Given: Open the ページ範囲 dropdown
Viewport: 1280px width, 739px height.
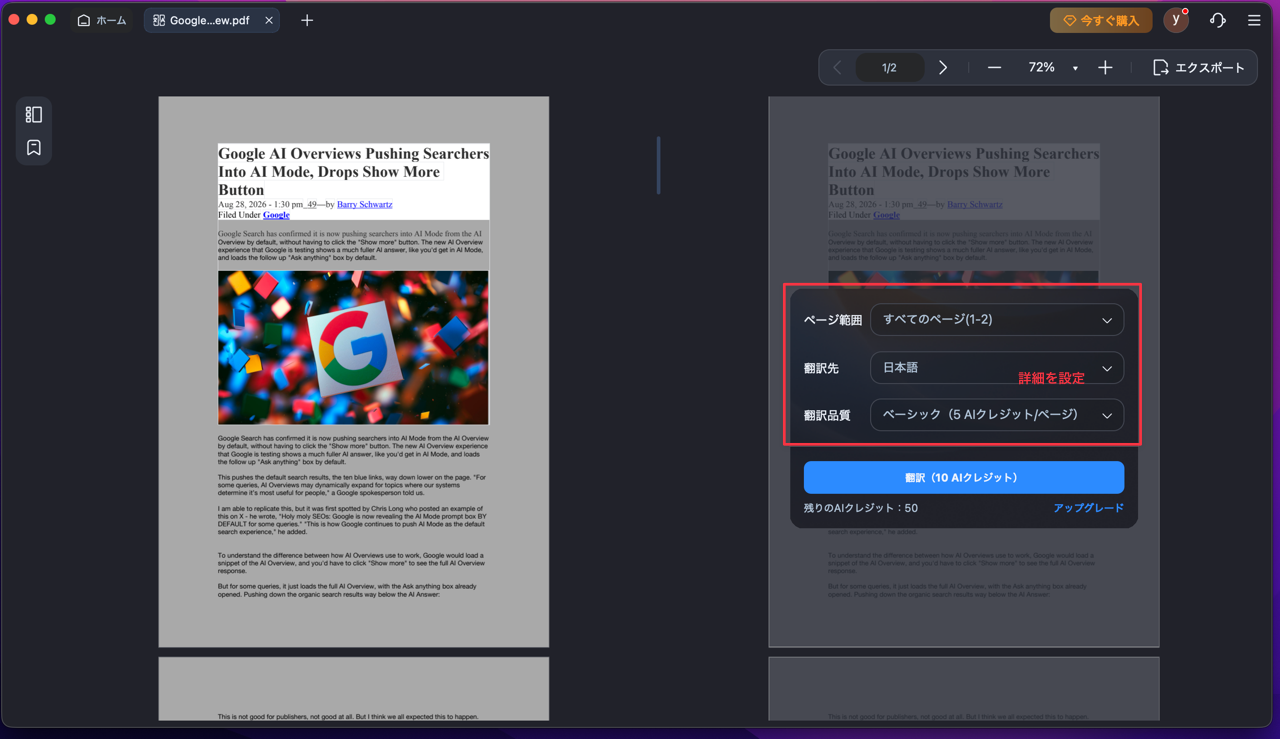Looking at the screenshot, I should (997, 320).
